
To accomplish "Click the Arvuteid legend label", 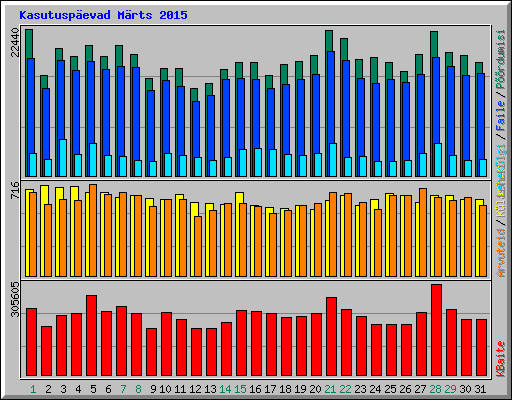I will (501, 252).
